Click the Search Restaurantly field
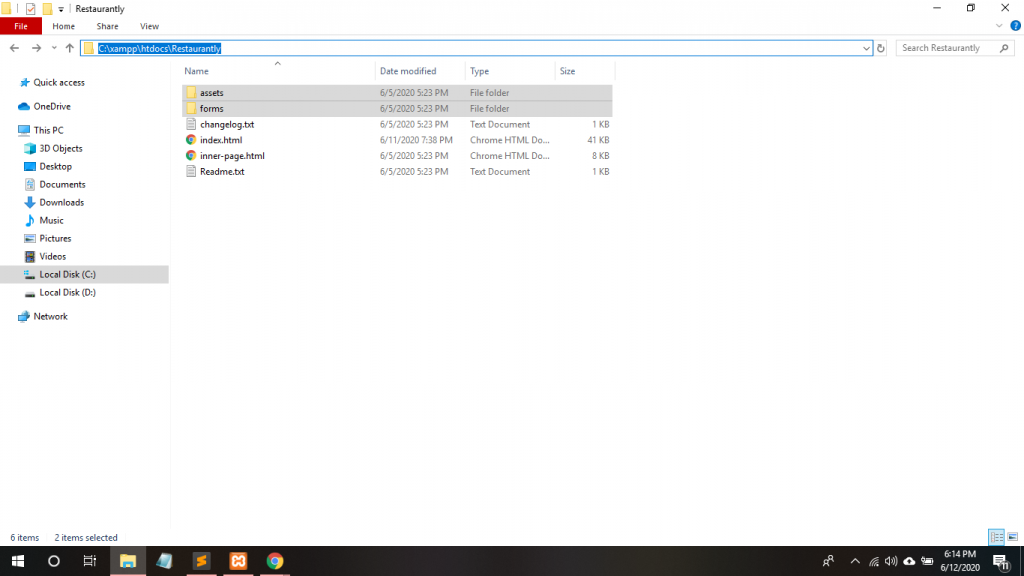Image resolution: width=1024 pixels, height=576 pixels. pyautogui.click(x=947, y=48)
